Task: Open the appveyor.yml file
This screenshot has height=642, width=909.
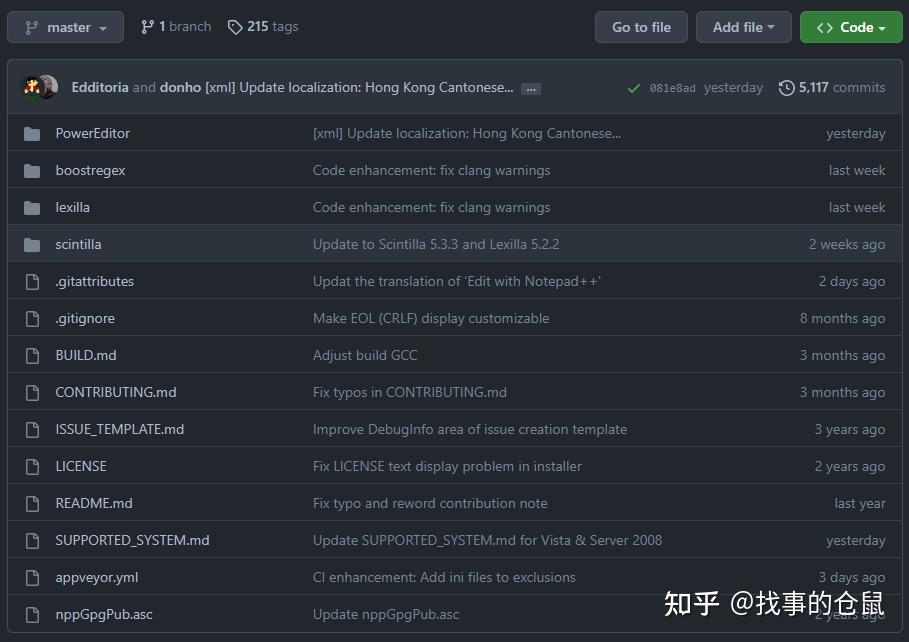Action: [97, 578]
